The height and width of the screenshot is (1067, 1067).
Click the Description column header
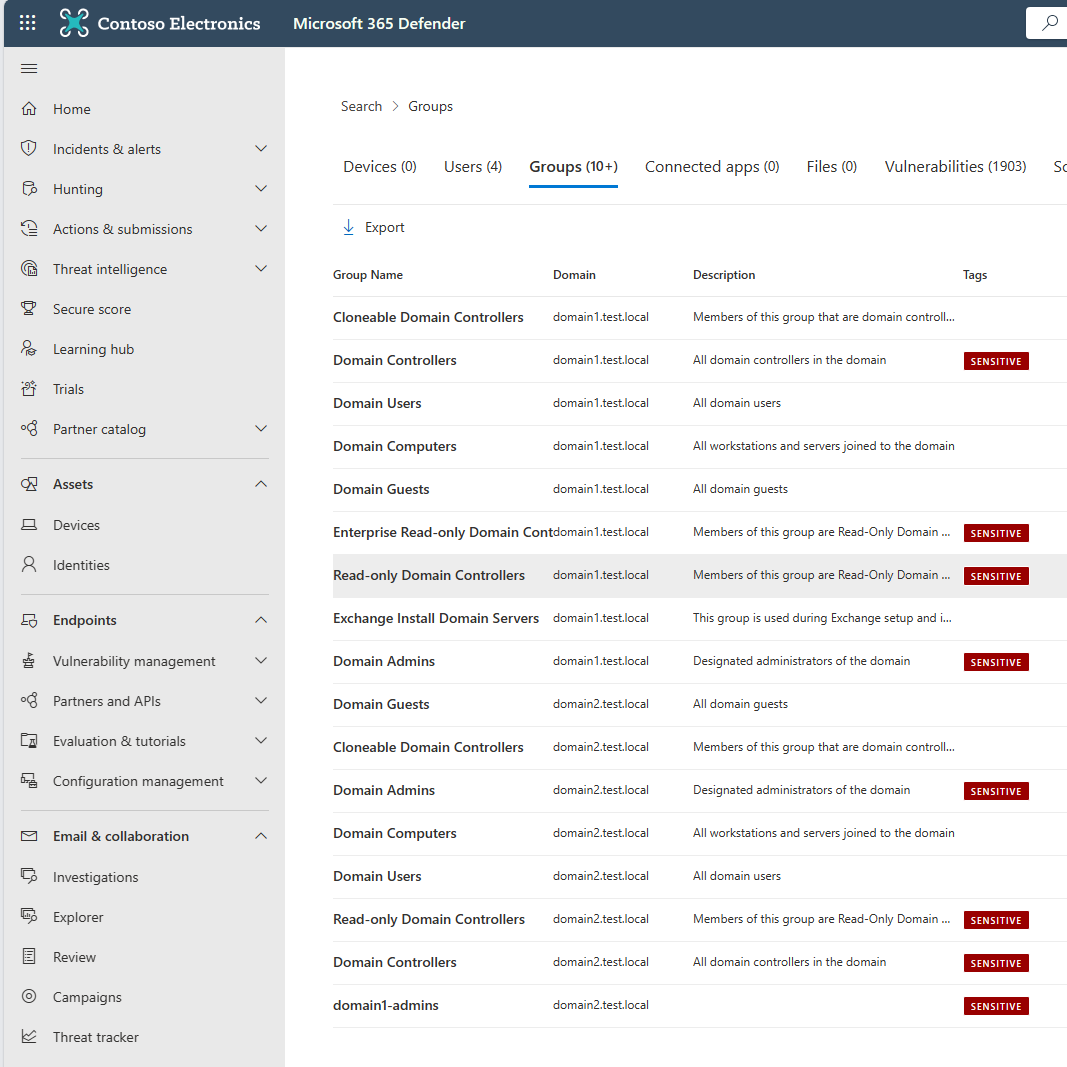[x=724, y=275]
